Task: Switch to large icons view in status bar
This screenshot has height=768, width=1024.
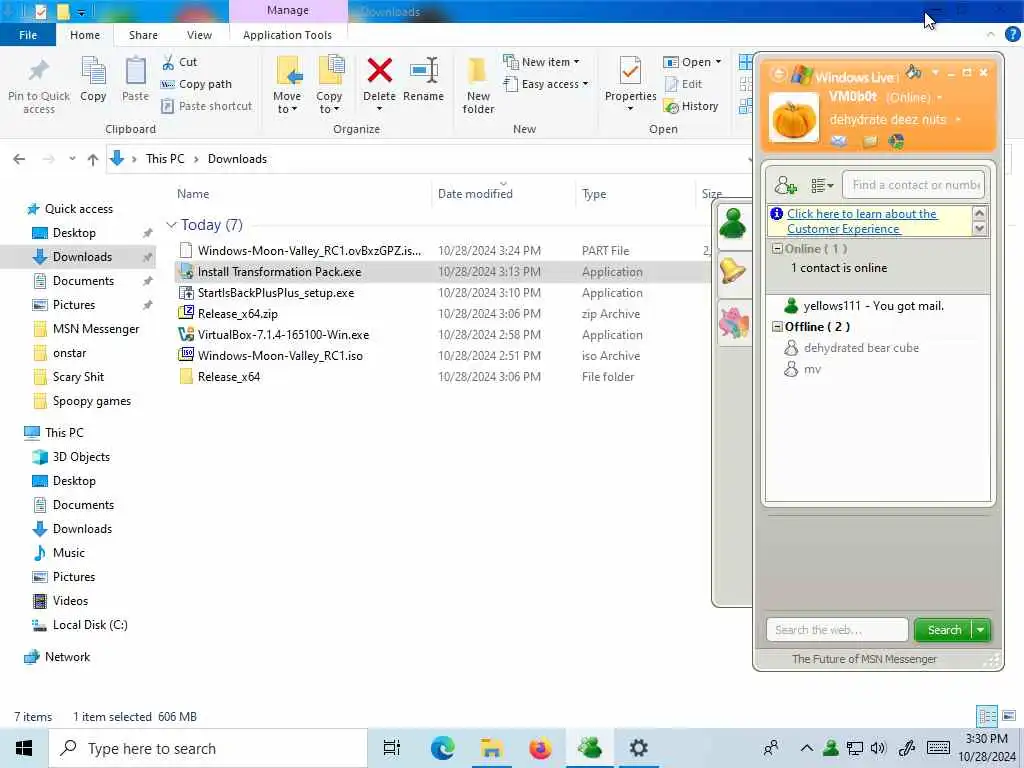Action: pos(1009,716)
